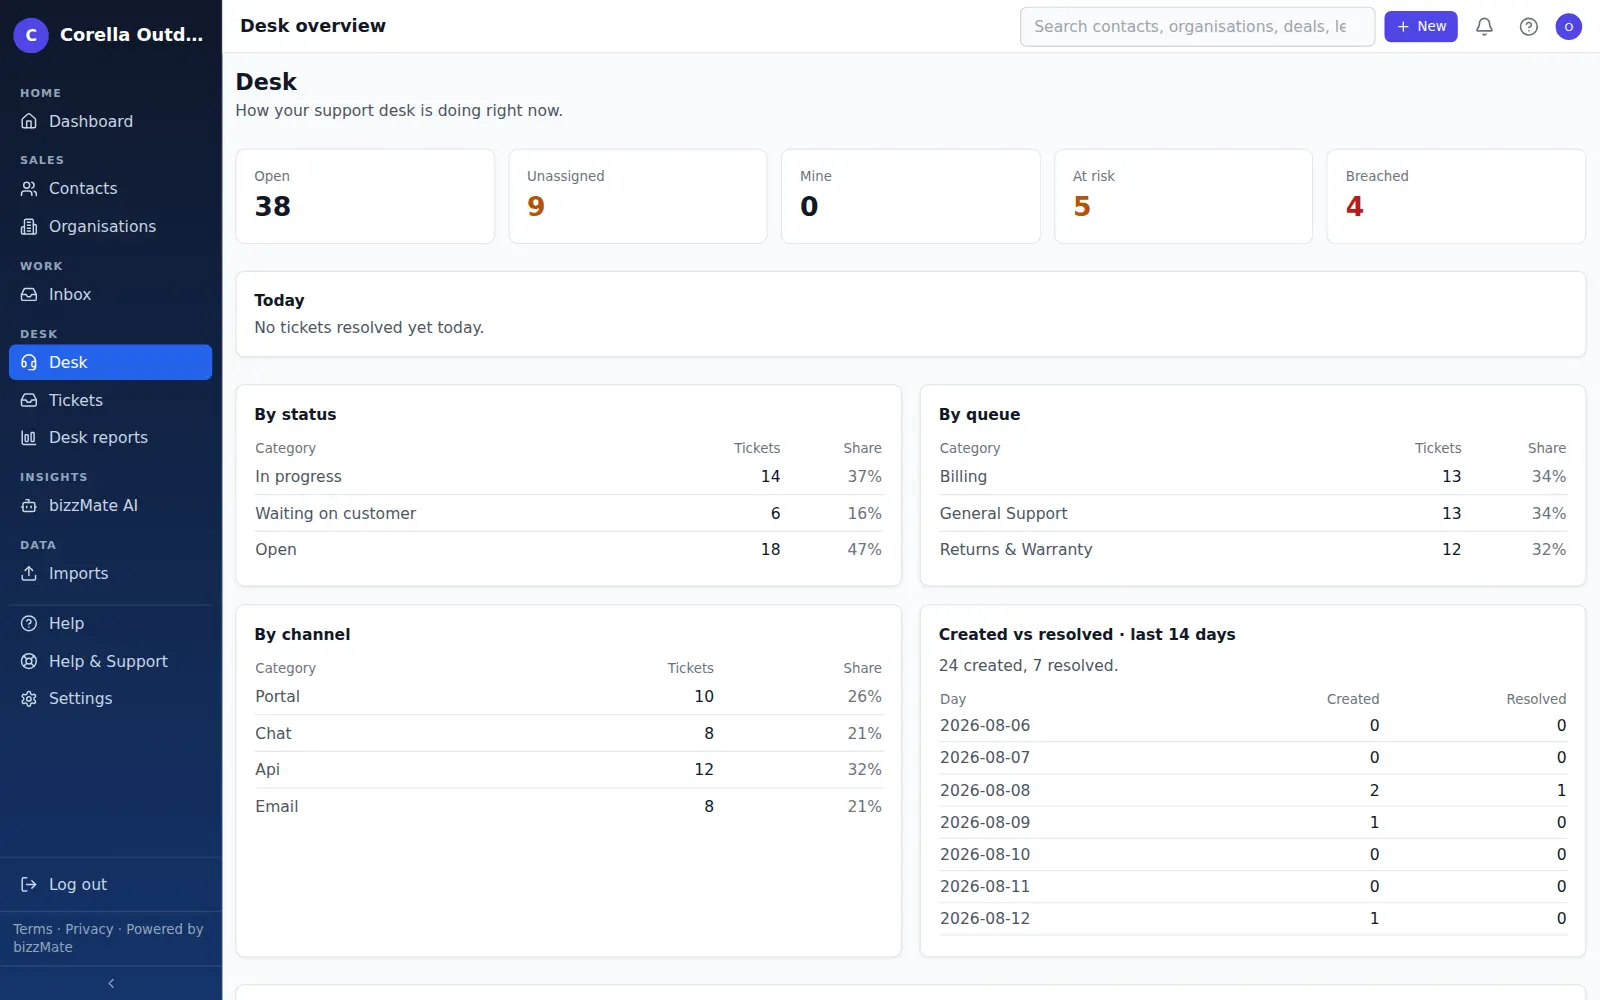This screenshot has height=1000, width=1600.
Task: Go to Dashboard in sidebar
Action: click(x=110, y=121)
